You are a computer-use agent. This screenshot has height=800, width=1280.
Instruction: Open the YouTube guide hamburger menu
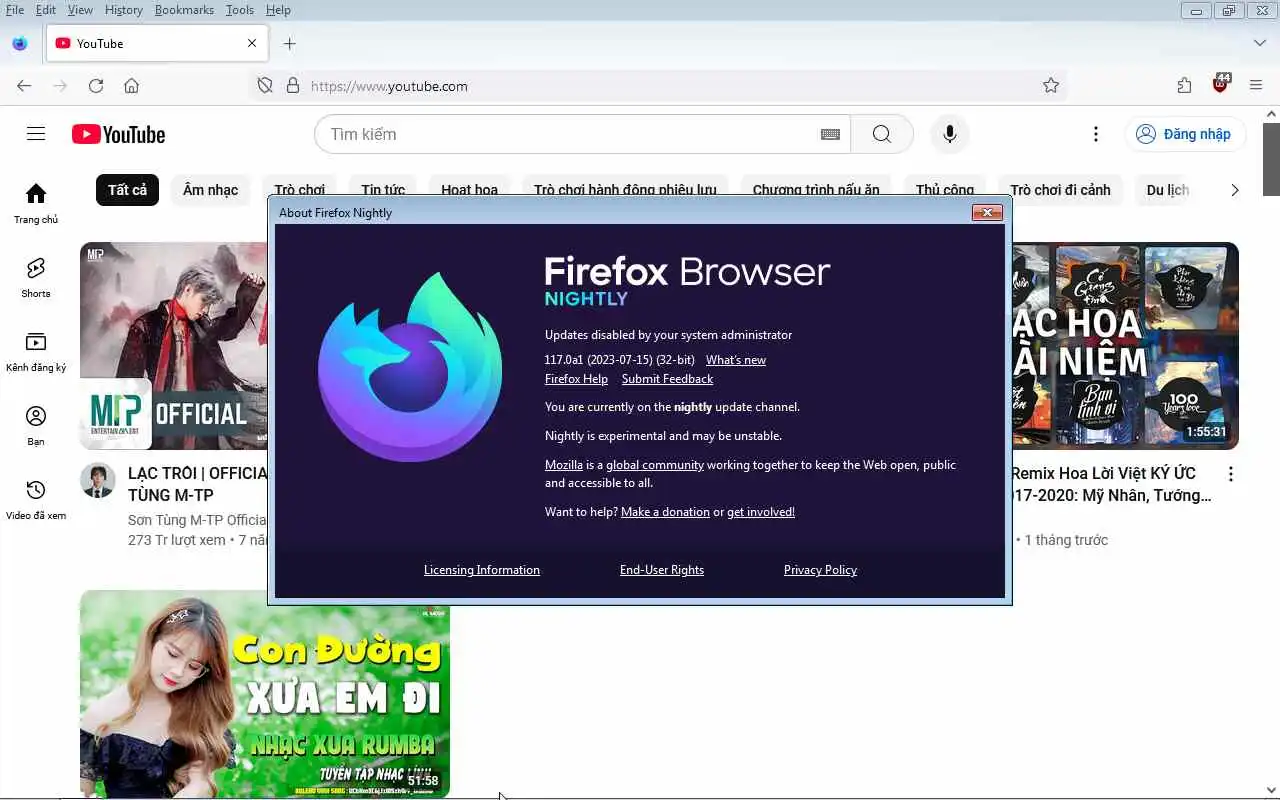(x=36, y=134)
